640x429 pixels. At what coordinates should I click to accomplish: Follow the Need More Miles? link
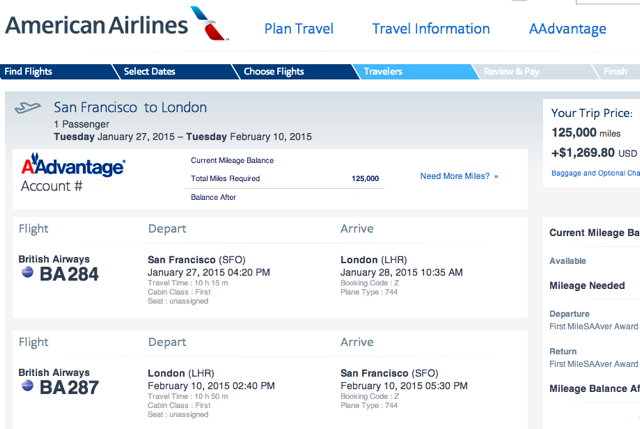pos(459,176)
